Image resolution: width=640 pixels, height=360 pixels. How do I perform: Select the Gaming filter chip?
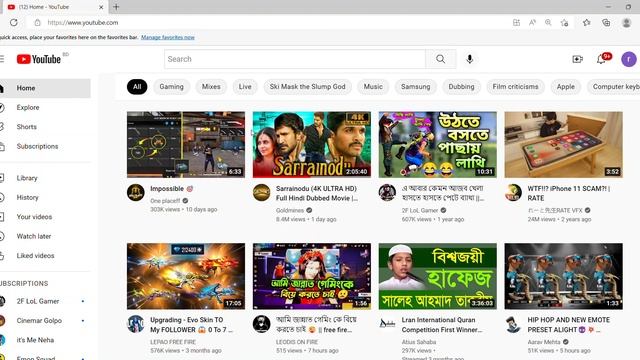[x=171, y=87]
